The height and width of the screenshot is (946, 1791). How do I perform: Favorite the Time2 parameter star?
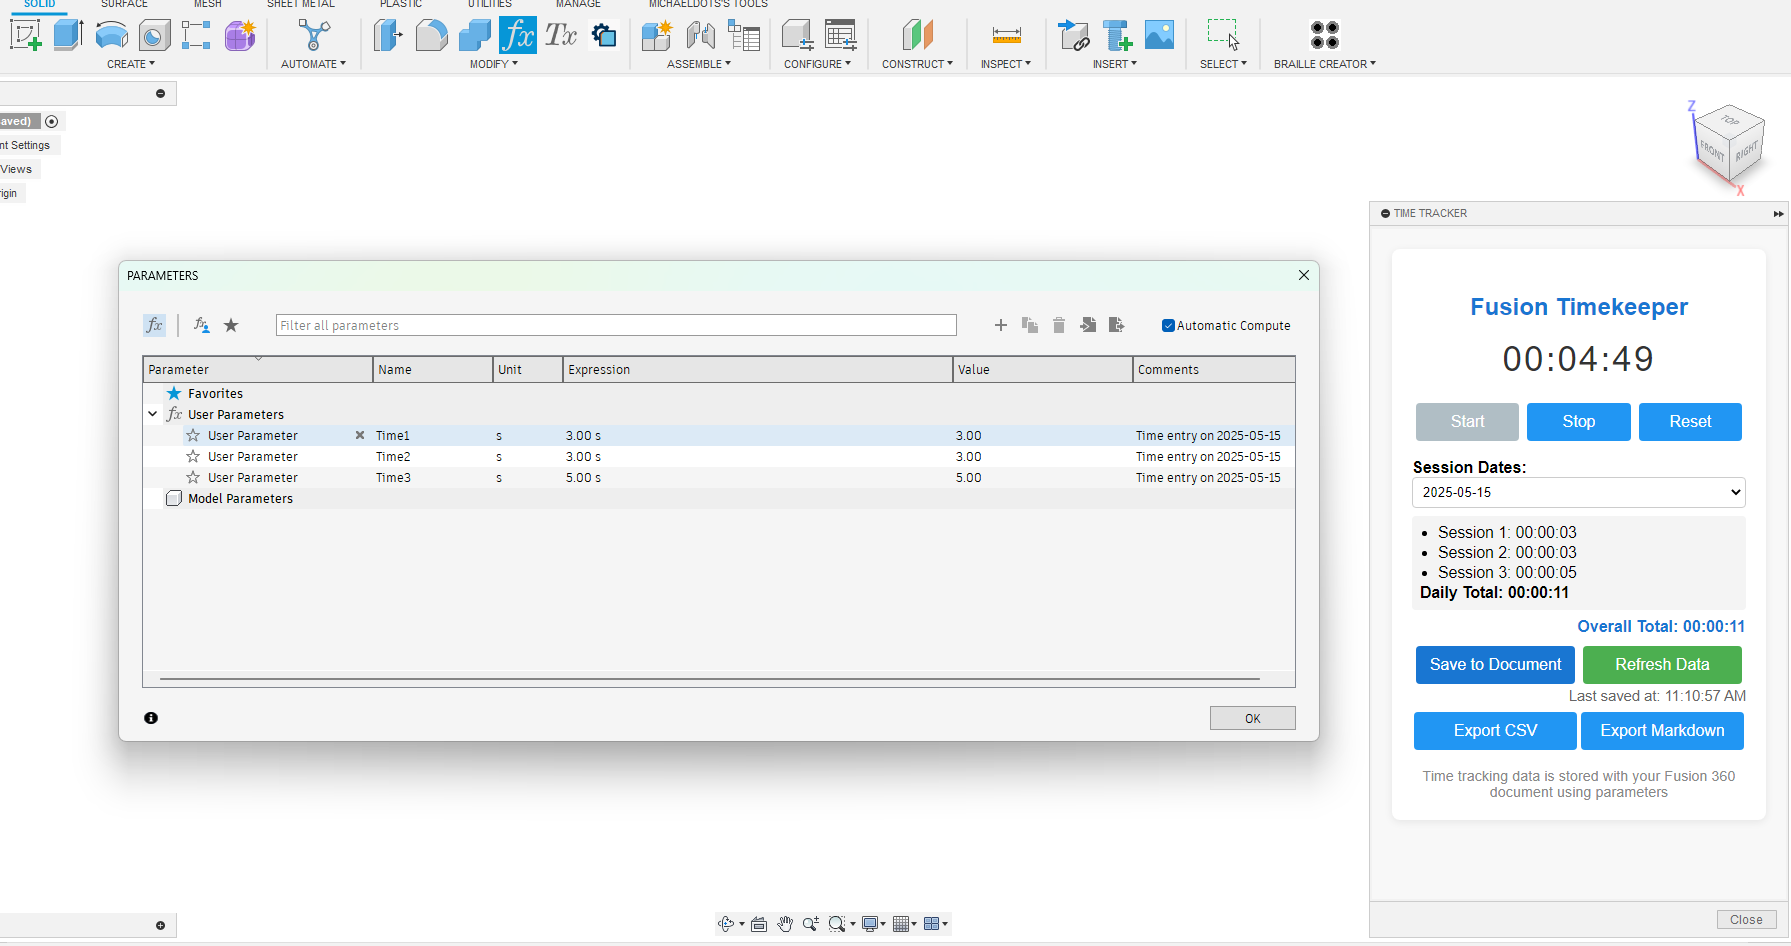point(193,457)
